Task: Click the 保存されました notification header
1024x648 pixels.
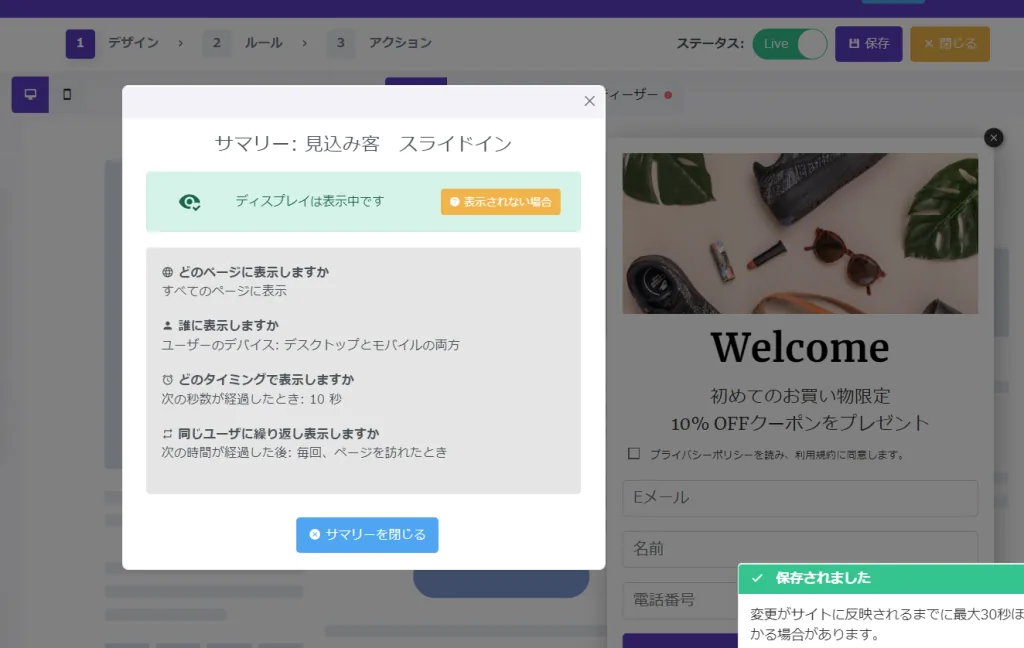Action: click(881, 578)
